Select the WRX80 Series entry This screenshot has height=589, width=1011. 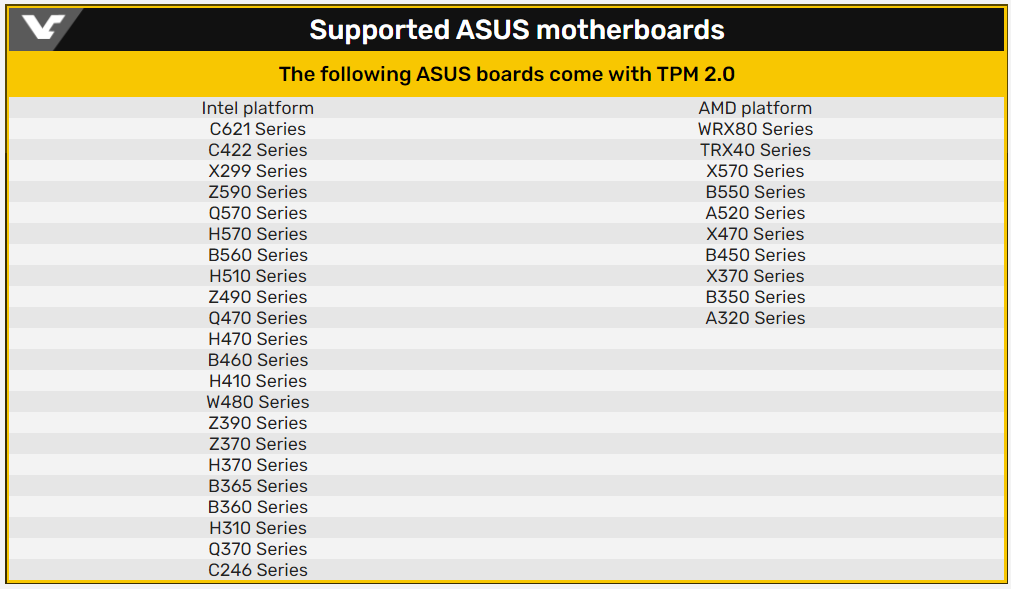755,129
